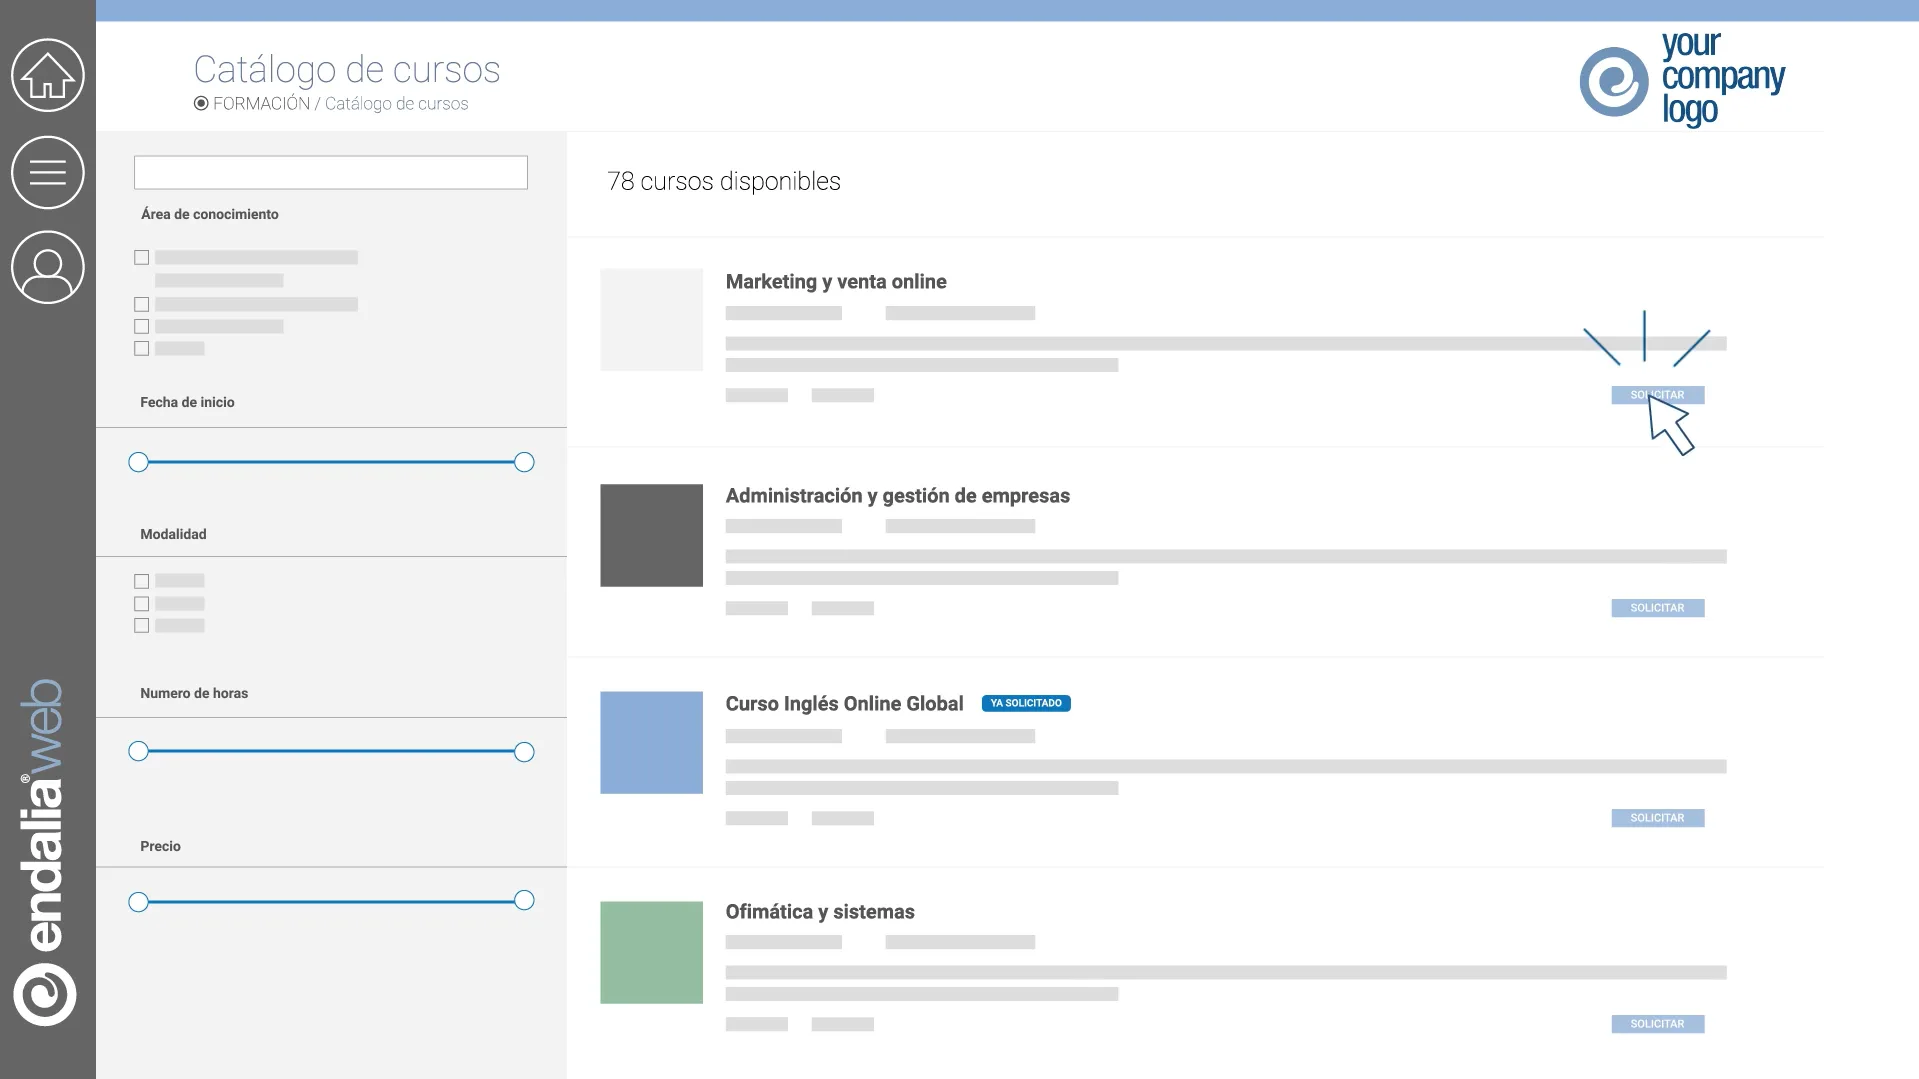Open Administración y gestión de empresas title
The height and width of the screenshot is (1079, 1919).
898,496
